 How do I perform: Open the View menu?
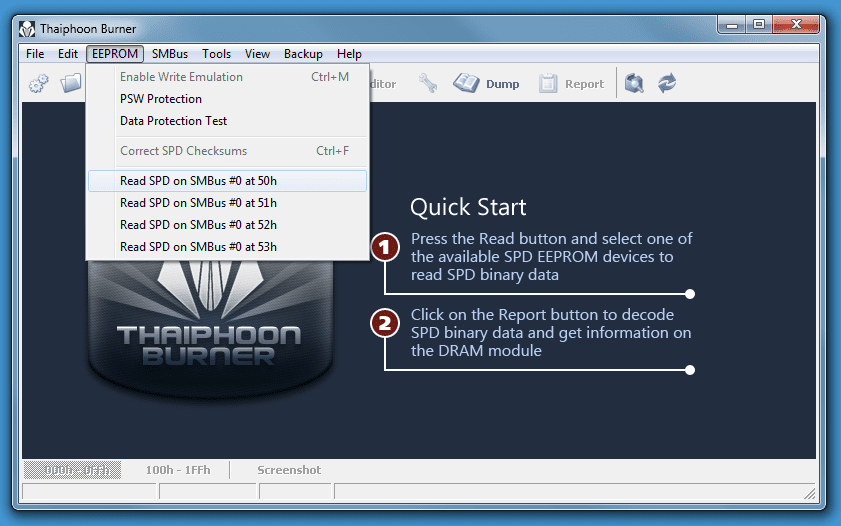[257, 54]
